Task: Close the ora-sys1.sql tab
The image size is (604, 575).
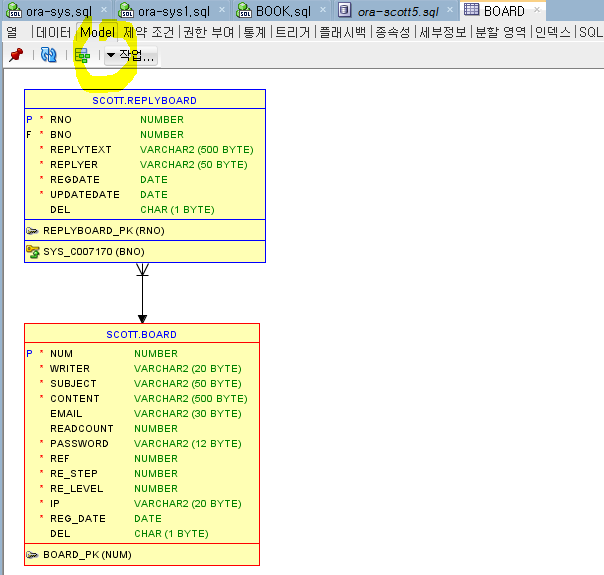Action: coord(222,10)
